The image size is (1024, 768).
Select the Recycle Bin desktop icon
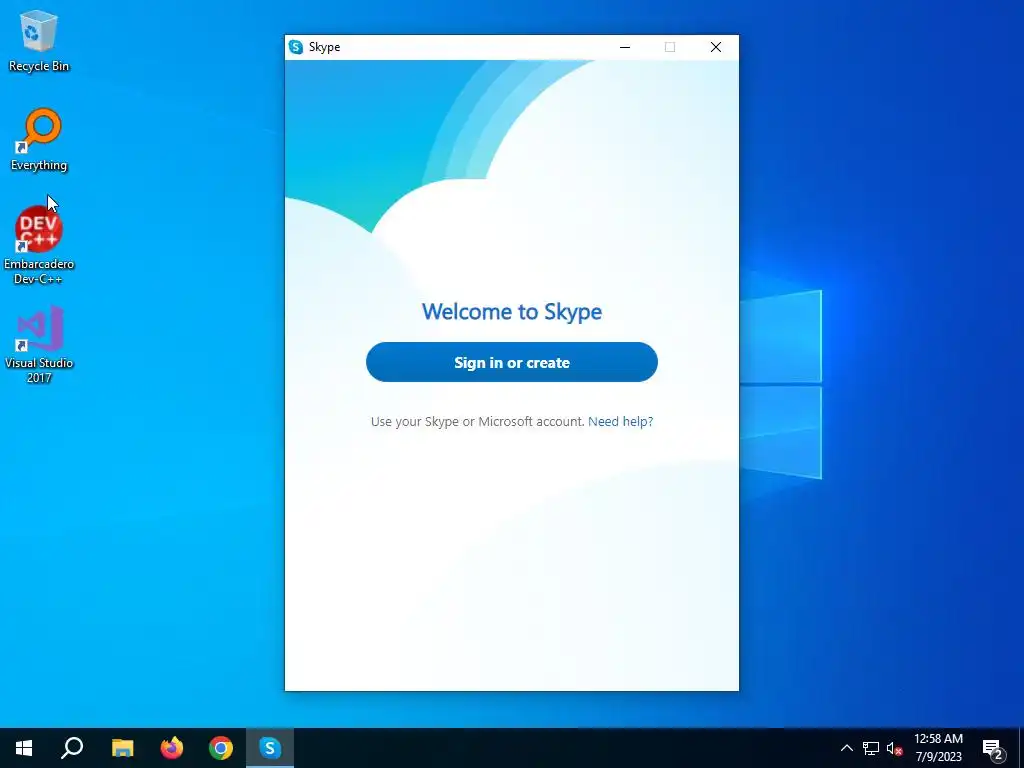tap(39, 40)
